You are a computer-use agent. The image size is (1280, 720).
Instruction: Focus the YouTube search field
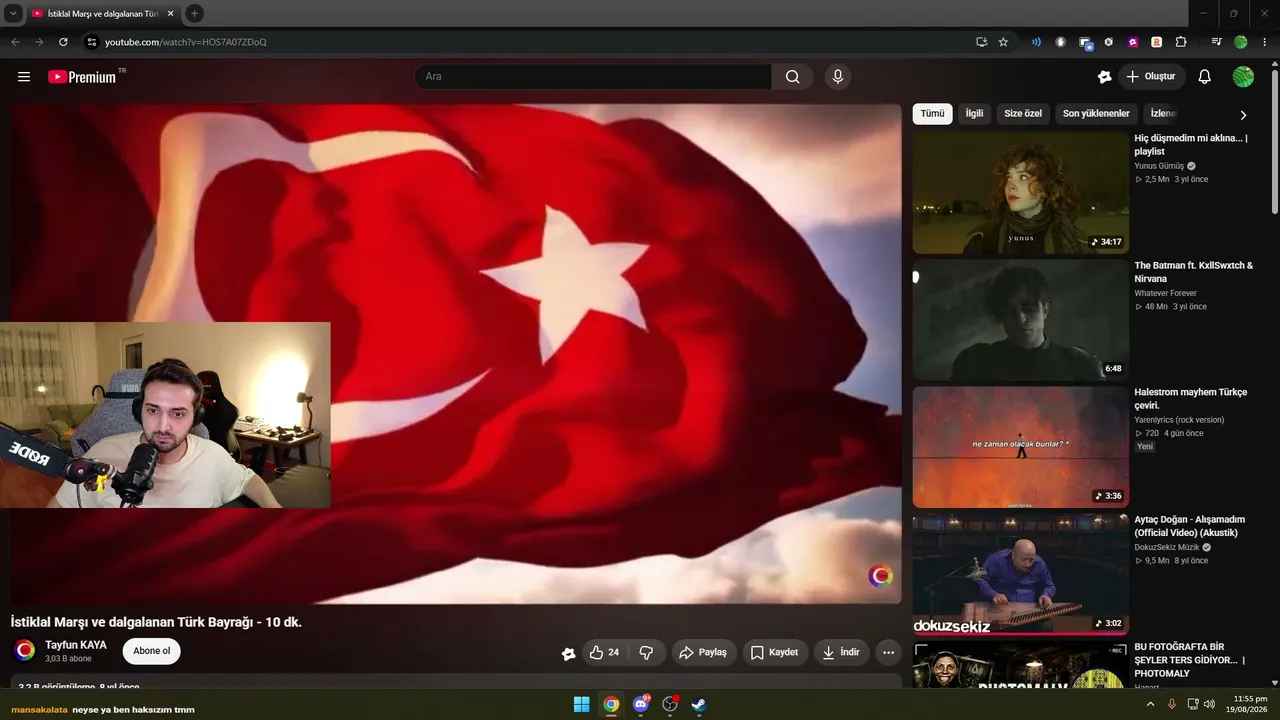(x=593, y=77)
